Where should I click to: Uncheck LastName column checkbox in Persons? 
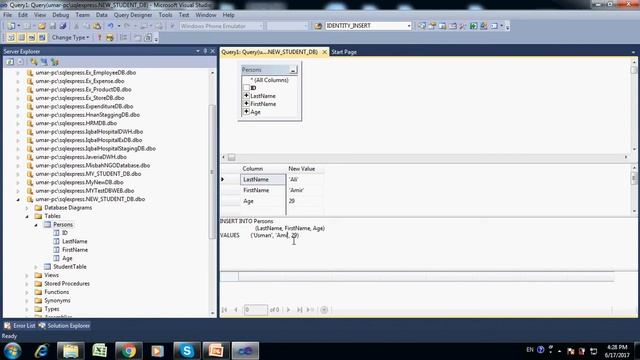(x=246, y=96)
